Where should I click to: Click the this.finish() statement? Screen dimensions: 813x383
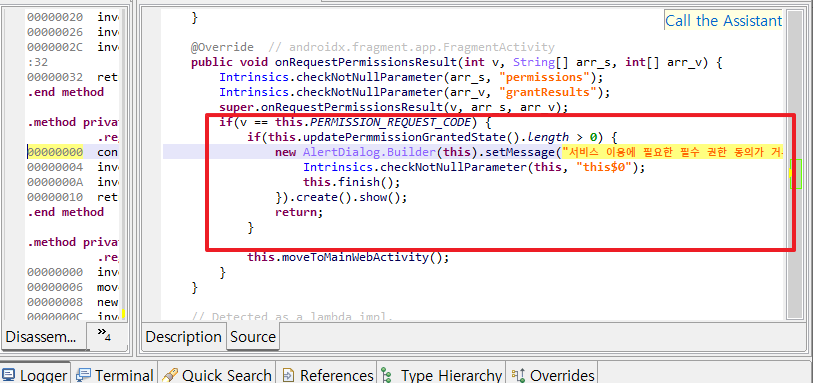352,183
